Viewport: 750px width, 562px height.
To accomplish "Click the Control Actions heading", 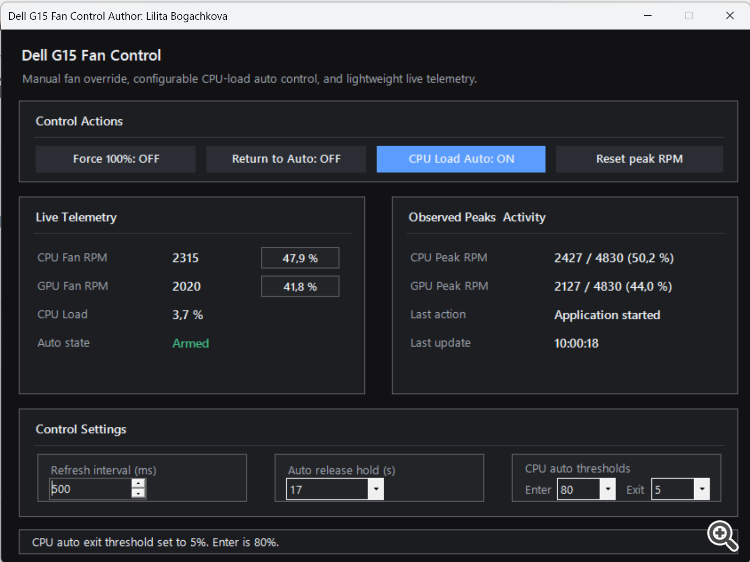I will 79,121.
